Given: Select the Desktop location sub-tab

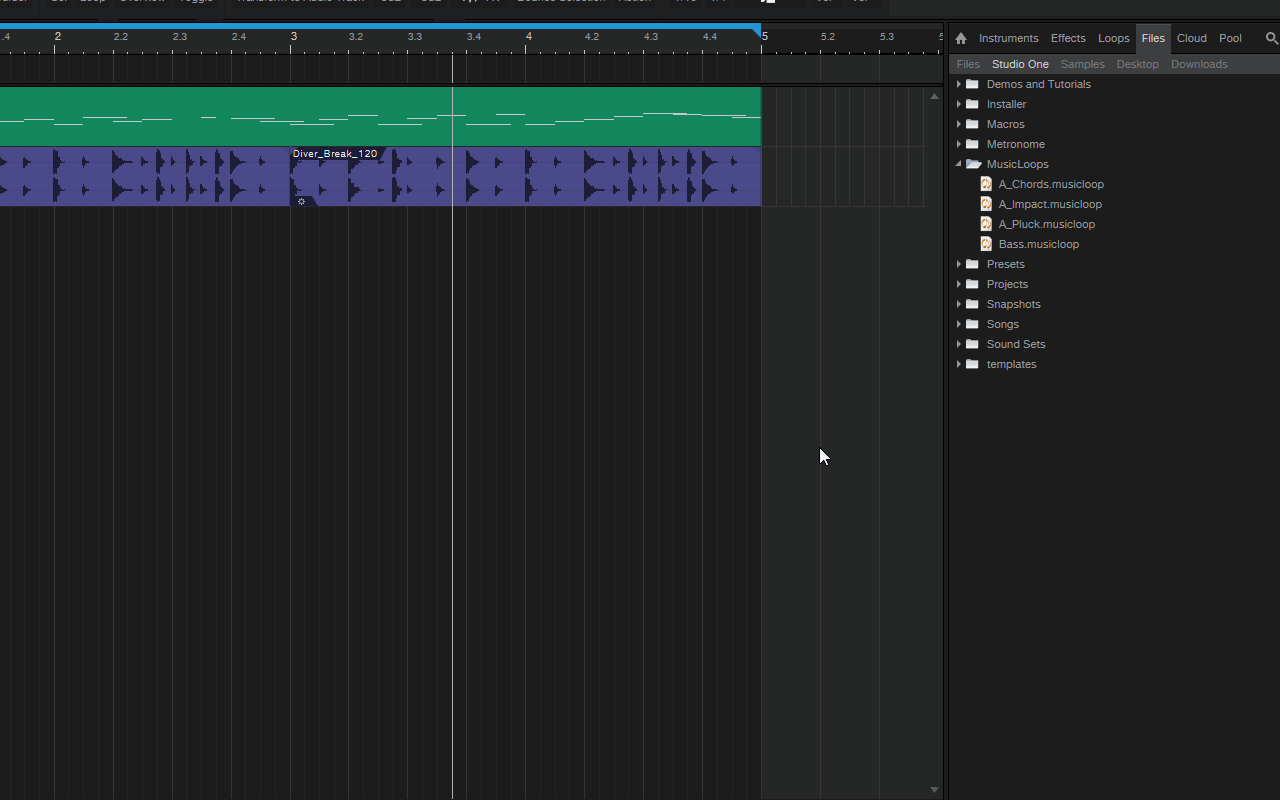Looking at the screenshot, I should pyautogui.click(x=1137, y=64).
